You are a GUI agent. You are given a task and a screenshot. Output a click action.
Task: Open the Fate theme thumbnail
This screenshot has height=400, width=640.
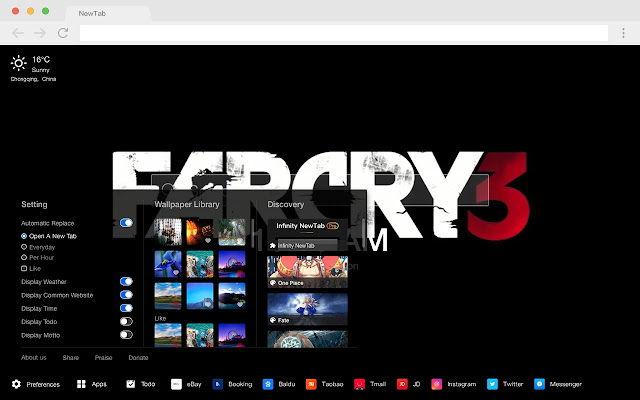pyautogui.click(x=307, y=309)
